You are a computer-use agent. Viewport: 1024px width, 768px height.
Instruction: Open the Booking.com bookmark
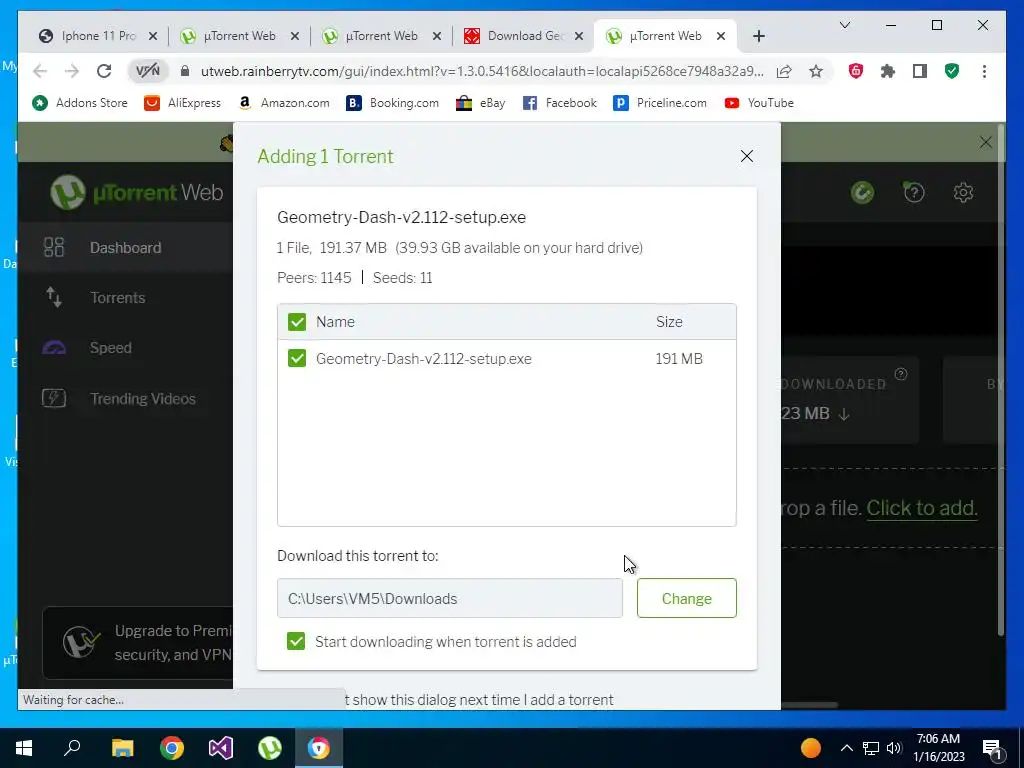[392, 103]
